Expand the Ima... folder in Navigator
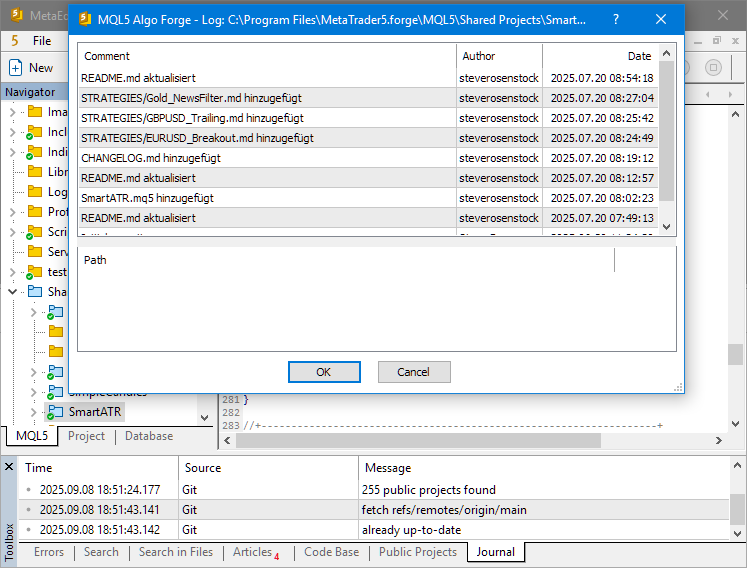Screen dimensions: 747x568 coord(12,112)
